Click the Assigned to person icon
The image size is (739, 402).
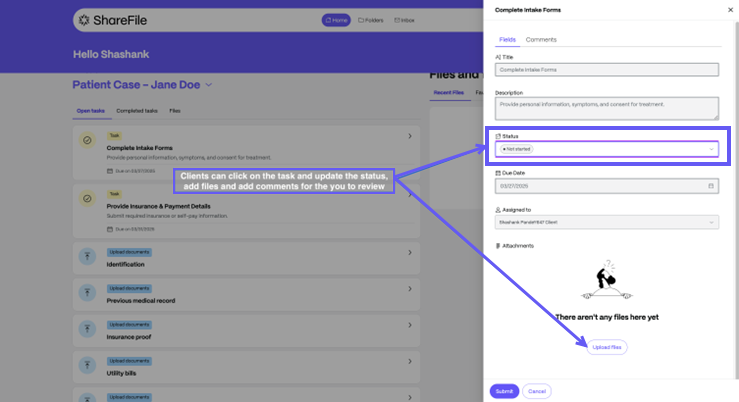[498, 210]
